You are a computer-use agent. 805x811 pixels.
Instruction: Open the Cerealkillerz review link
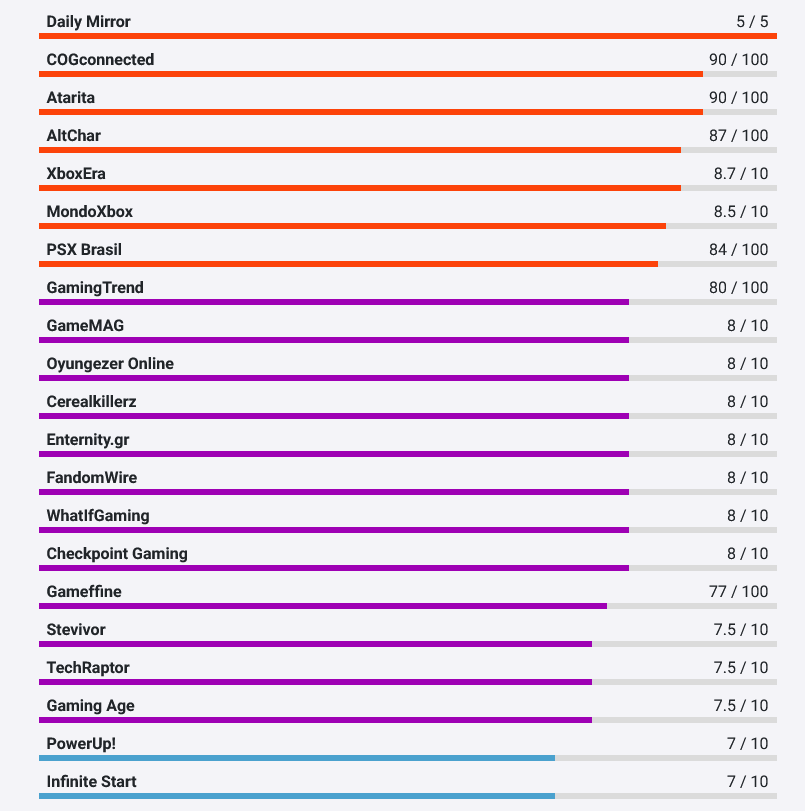coord(91,401)
